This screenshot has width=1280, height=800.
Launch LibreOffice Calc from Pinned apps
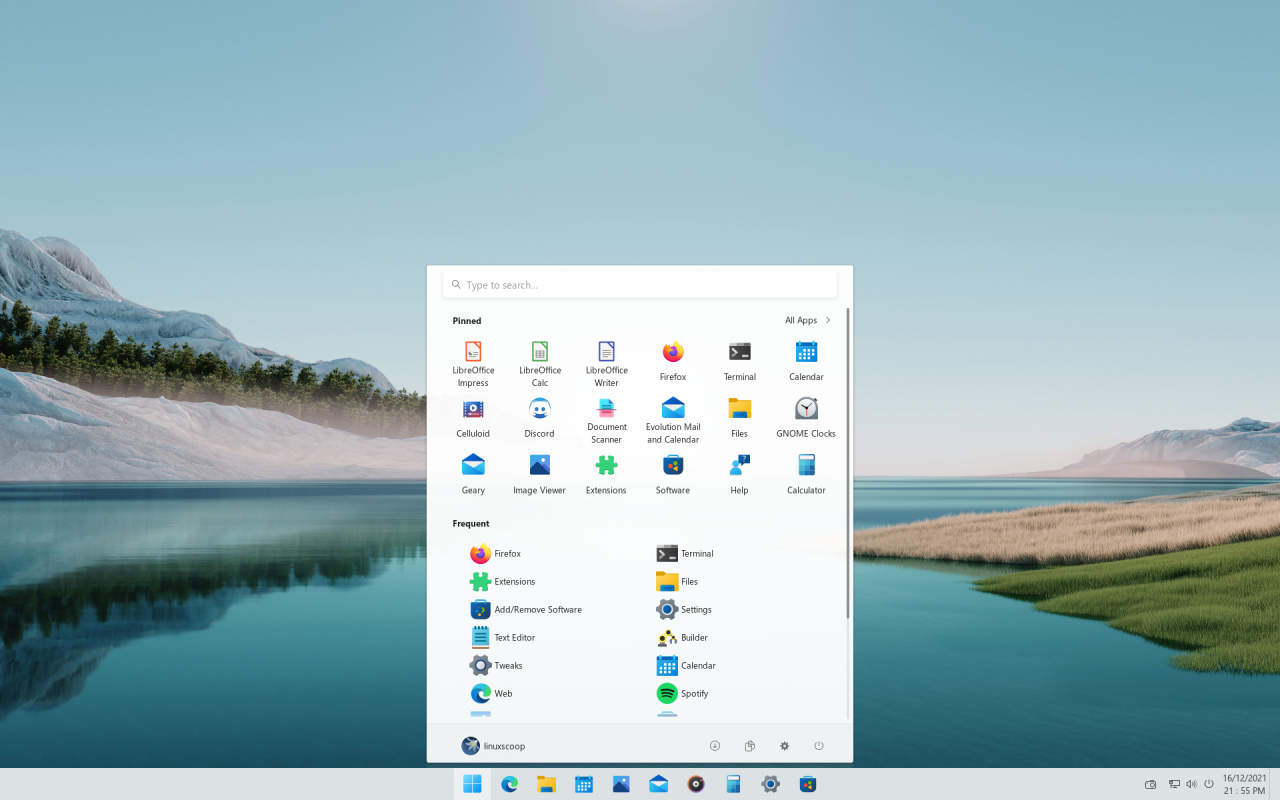540,363
